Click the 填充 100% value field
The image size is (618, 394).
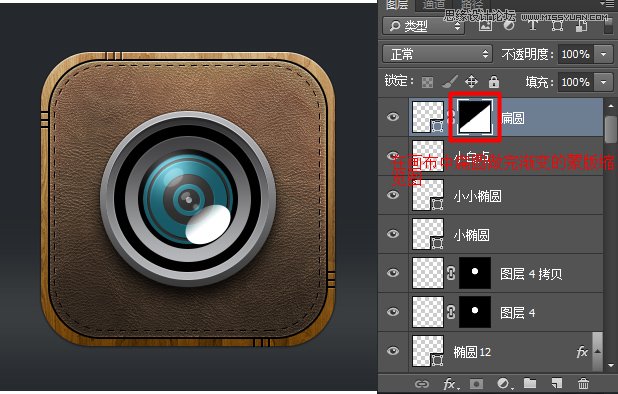click(x=577, y=82)
